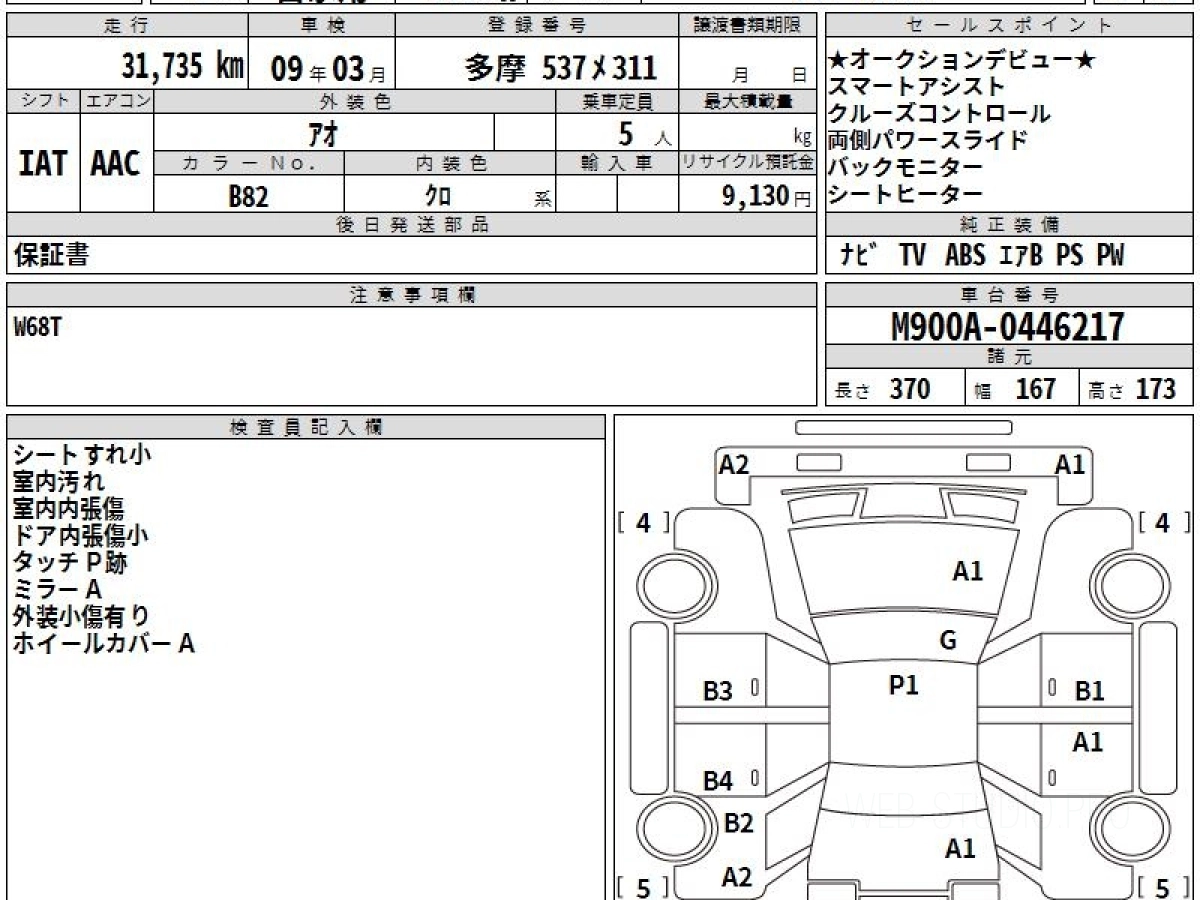Select the 車台番号 header
Image resolution: width=1200 pixels, height=900 pixels.
point(1010,295)
